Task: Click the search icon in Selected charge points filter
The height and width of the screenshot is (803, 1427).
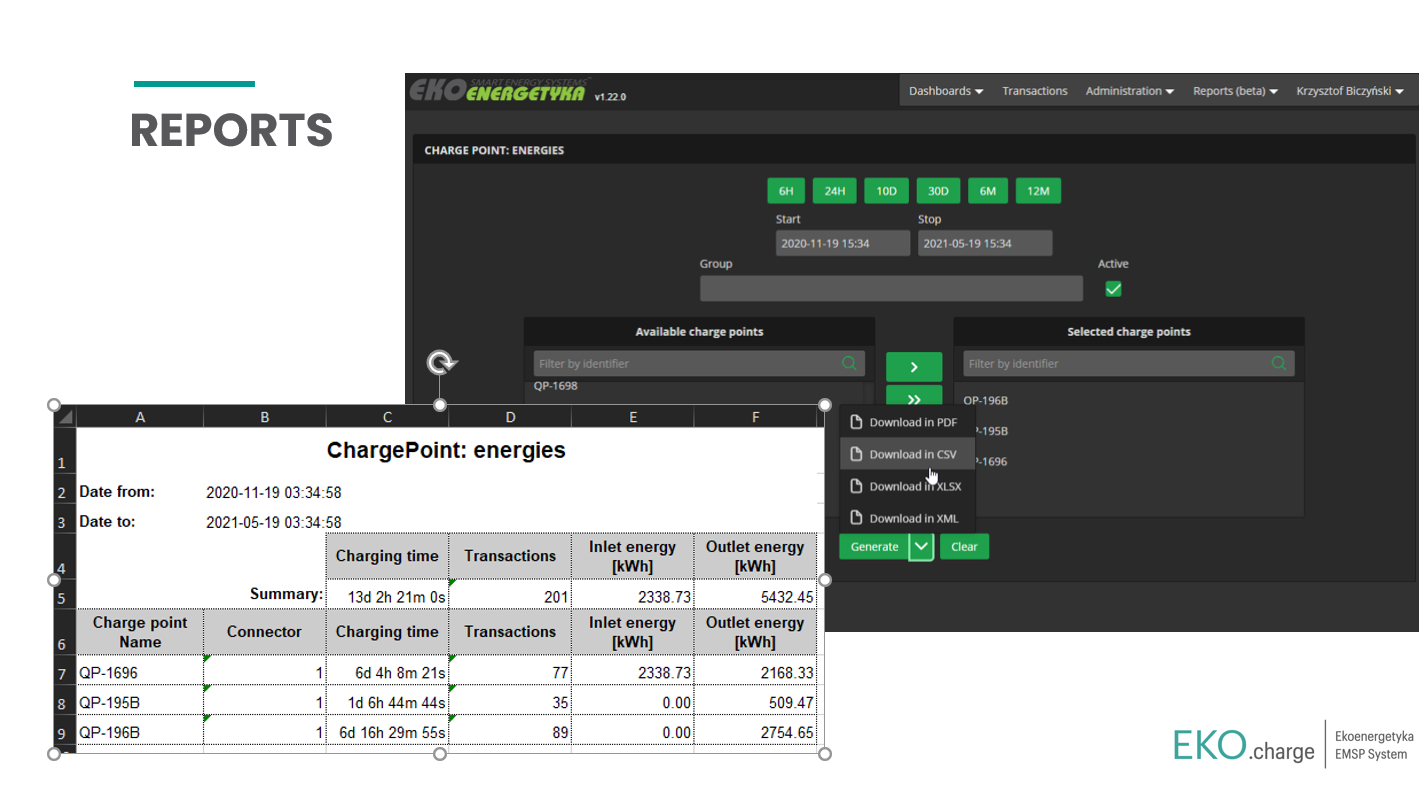Action: coord(1279,364)
